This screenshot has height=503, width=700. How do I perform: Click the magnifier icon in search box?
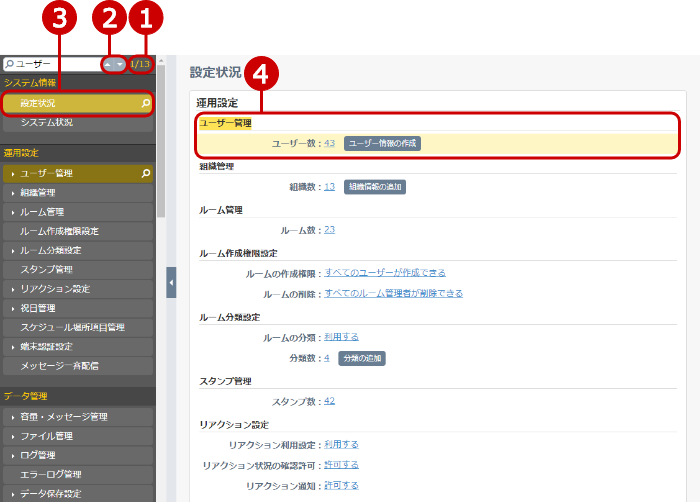9,64
